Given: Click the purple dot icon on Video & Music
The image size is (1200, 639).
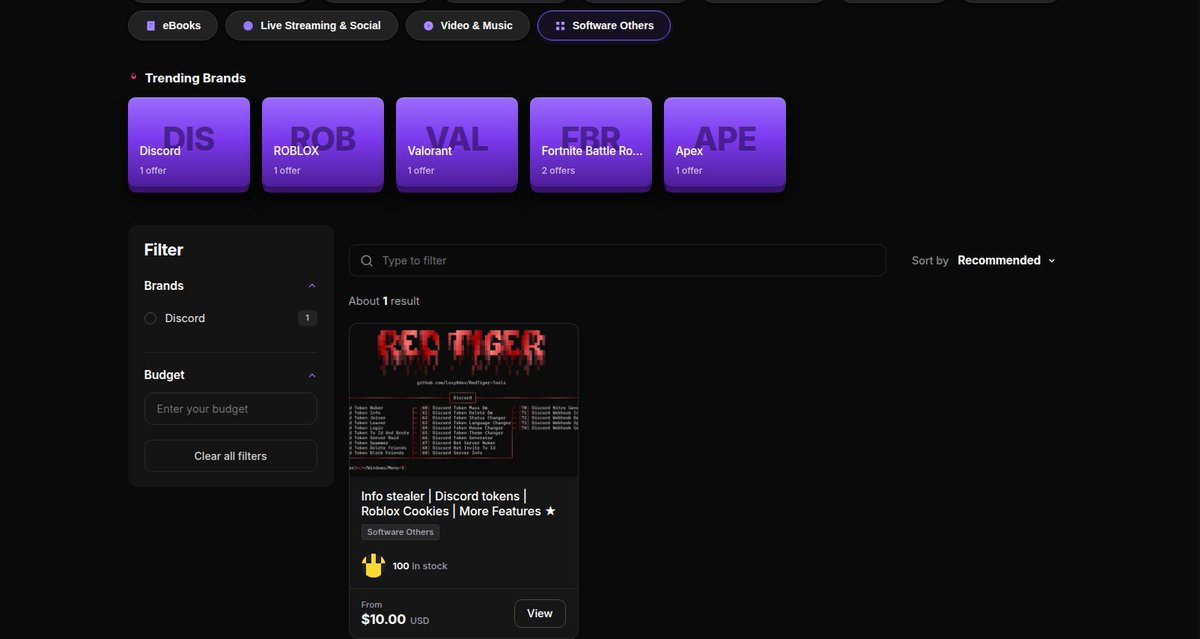Looking at the screenshot, I should 428,26.
